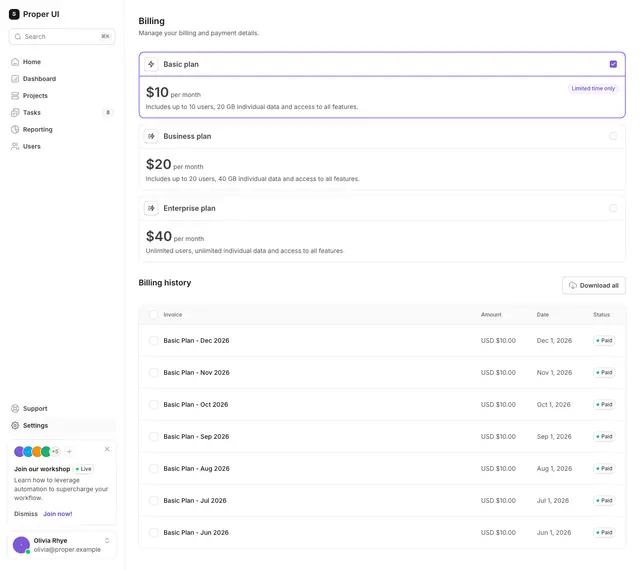The image size is (640, 570).
Task: Select the Business plan checkbox
Action: (x=613, y=136)
